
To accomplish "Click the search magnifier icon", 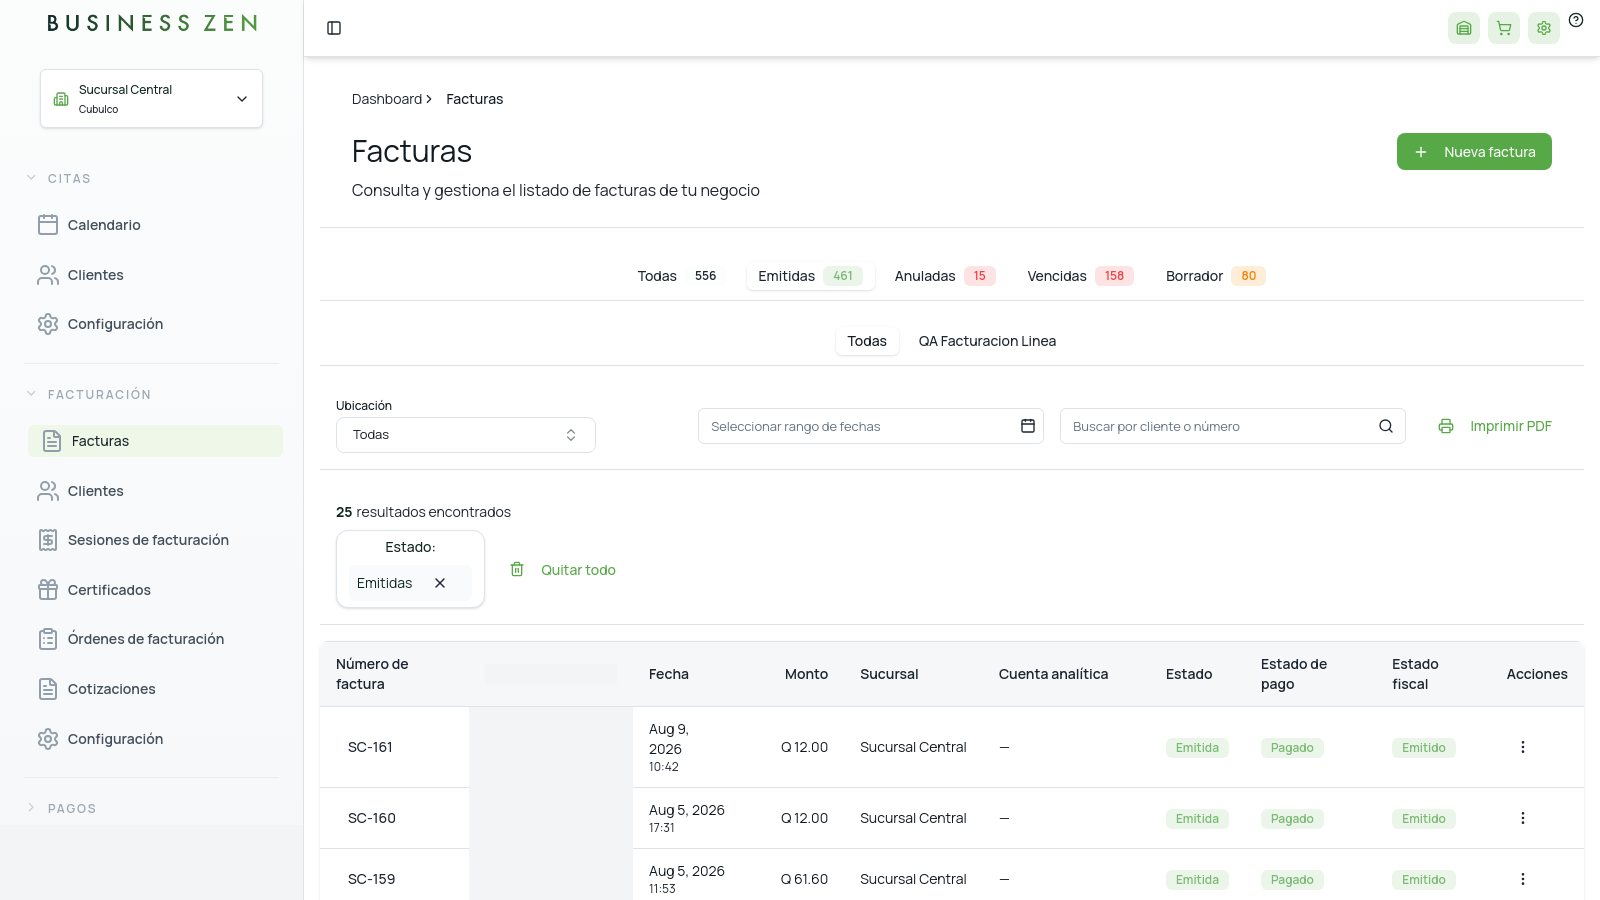I will 1386,426.
